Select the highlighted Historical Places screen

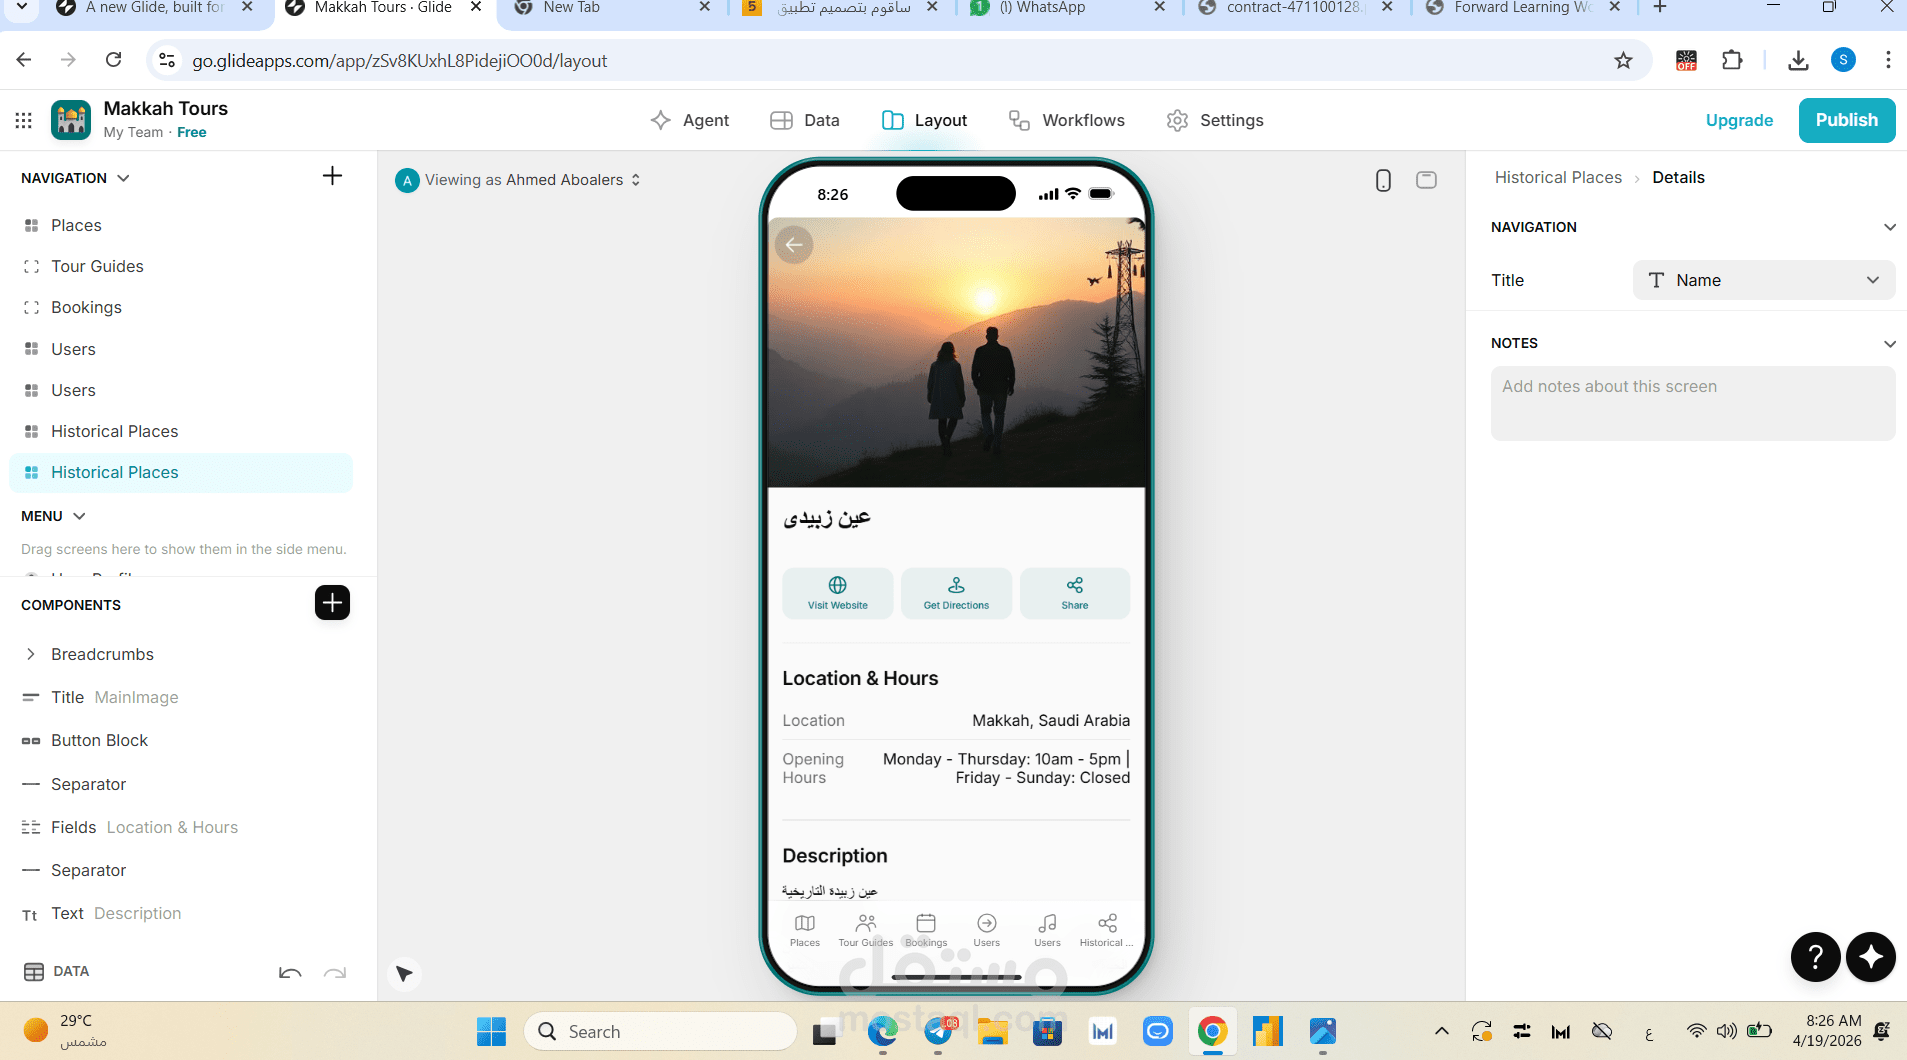coord(180,472)
